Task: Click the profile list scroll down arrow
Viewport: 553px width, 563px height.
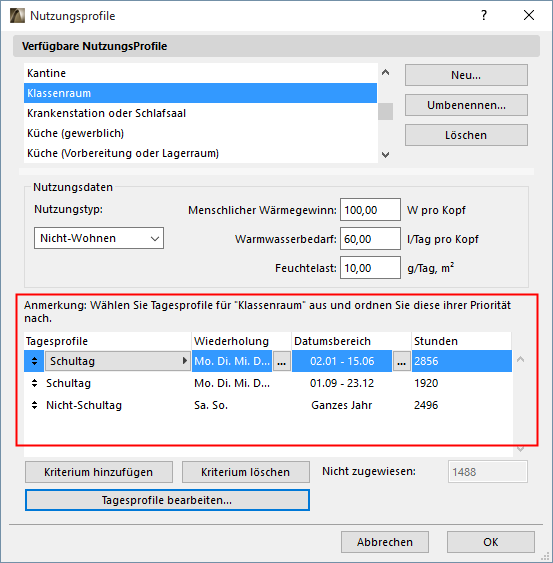Action: coord(385,155)
